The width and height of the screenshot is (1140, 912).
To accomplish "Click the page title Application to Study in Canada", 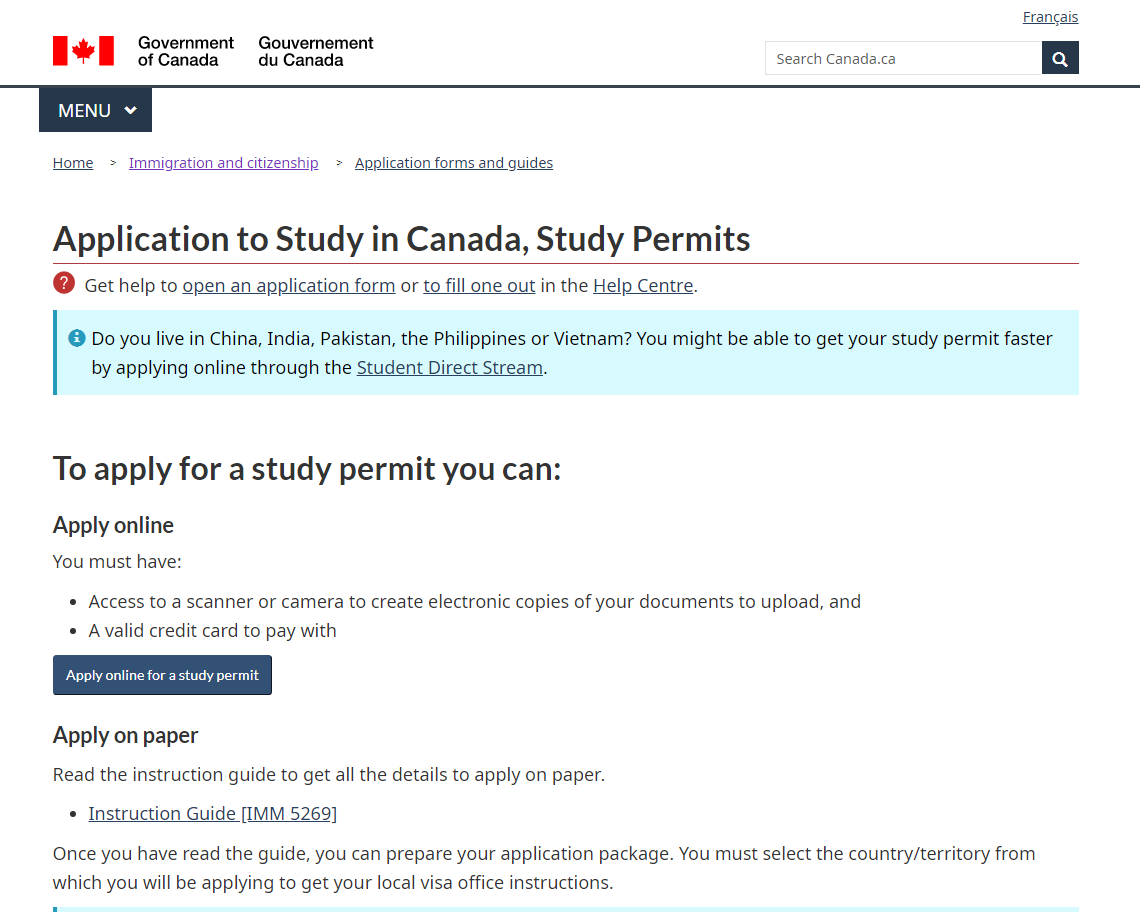I will [401, 239].
